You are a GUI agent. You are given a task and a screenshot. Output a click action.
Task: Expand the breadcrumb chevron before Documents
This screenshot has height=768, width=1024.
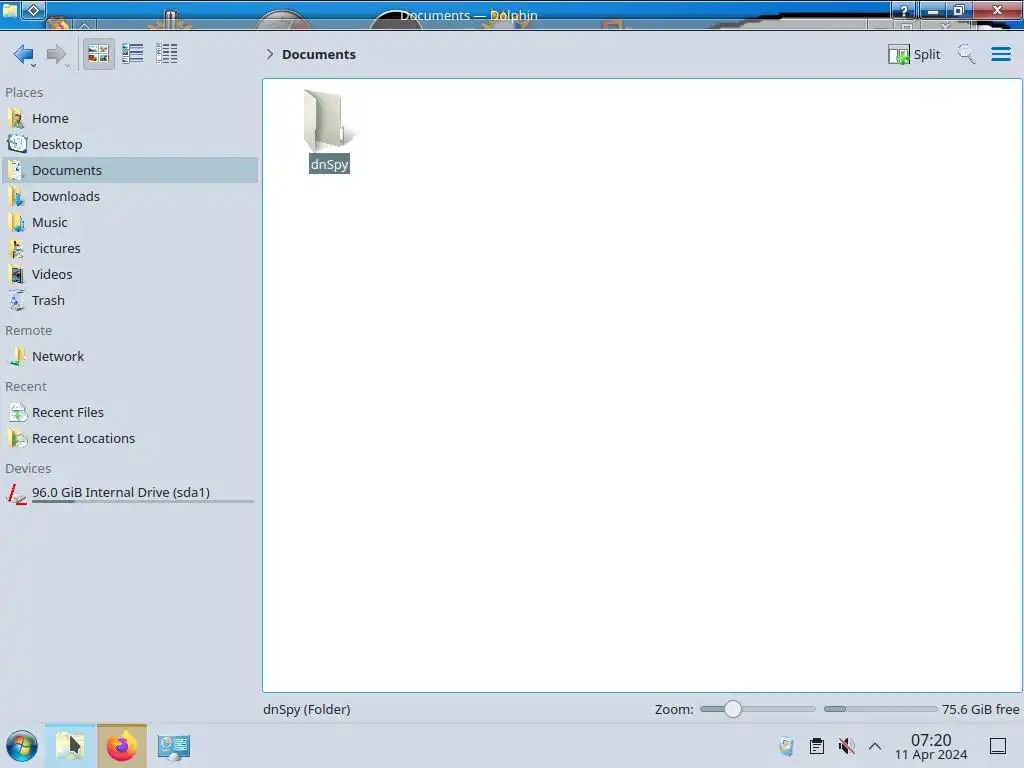(x=270, y=54)
